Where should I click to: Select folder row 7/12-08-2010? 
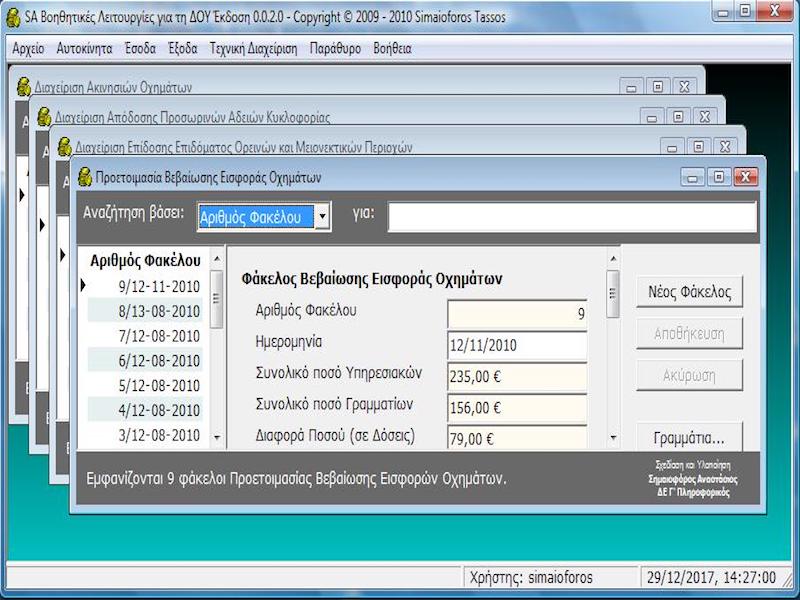[x=145, y=336]
